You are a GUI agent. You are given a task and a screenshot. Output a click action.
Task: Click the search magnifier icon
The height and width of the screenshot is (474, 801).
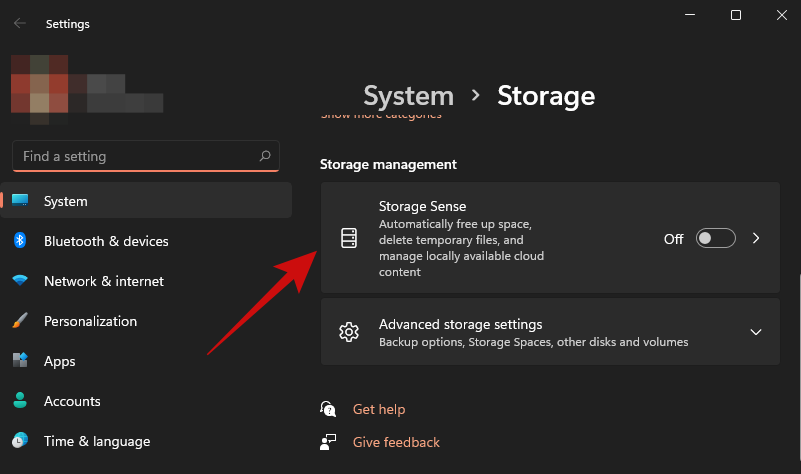click(x=265, y=156)
